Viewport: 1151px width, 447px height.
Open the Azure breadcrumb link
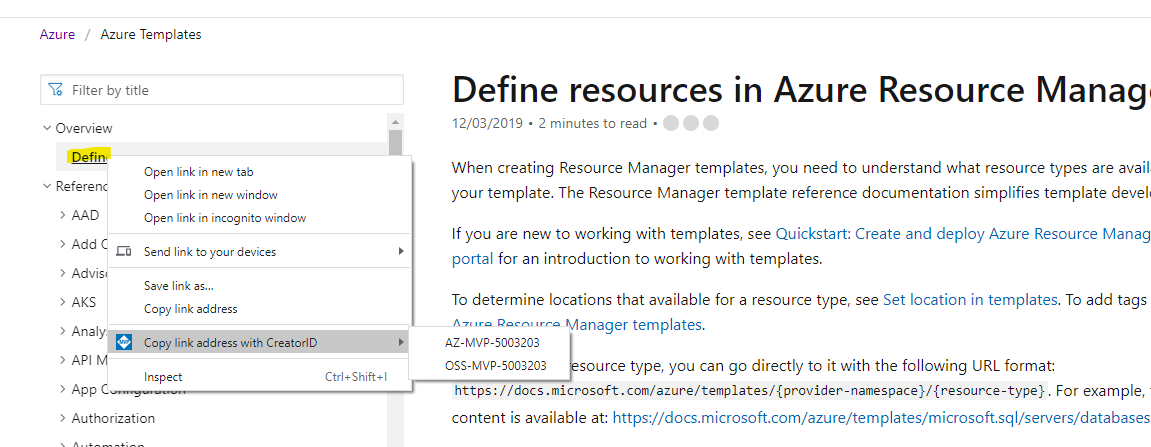point(57,34)
